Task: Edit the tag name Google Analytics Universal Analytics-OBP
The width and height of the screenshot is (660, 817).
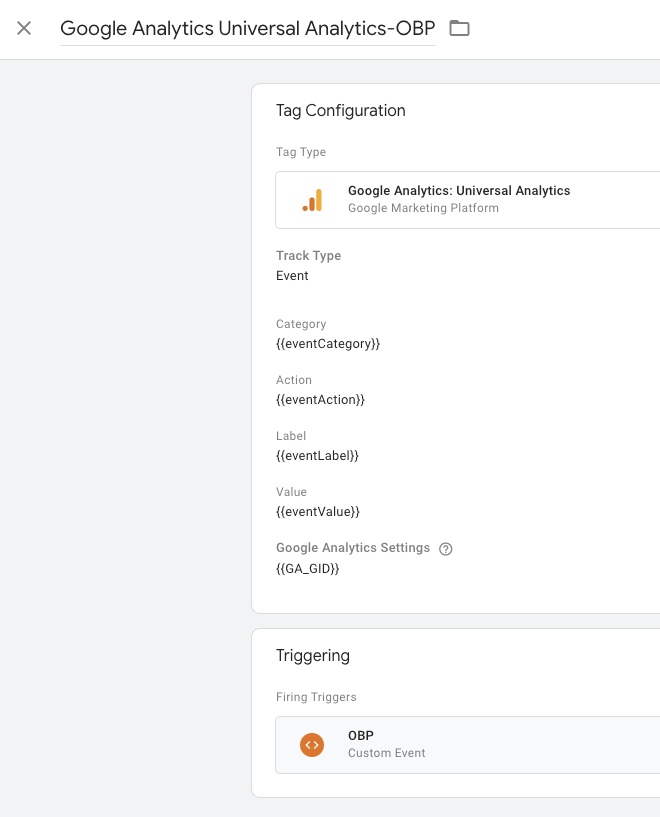Action: 247,29
